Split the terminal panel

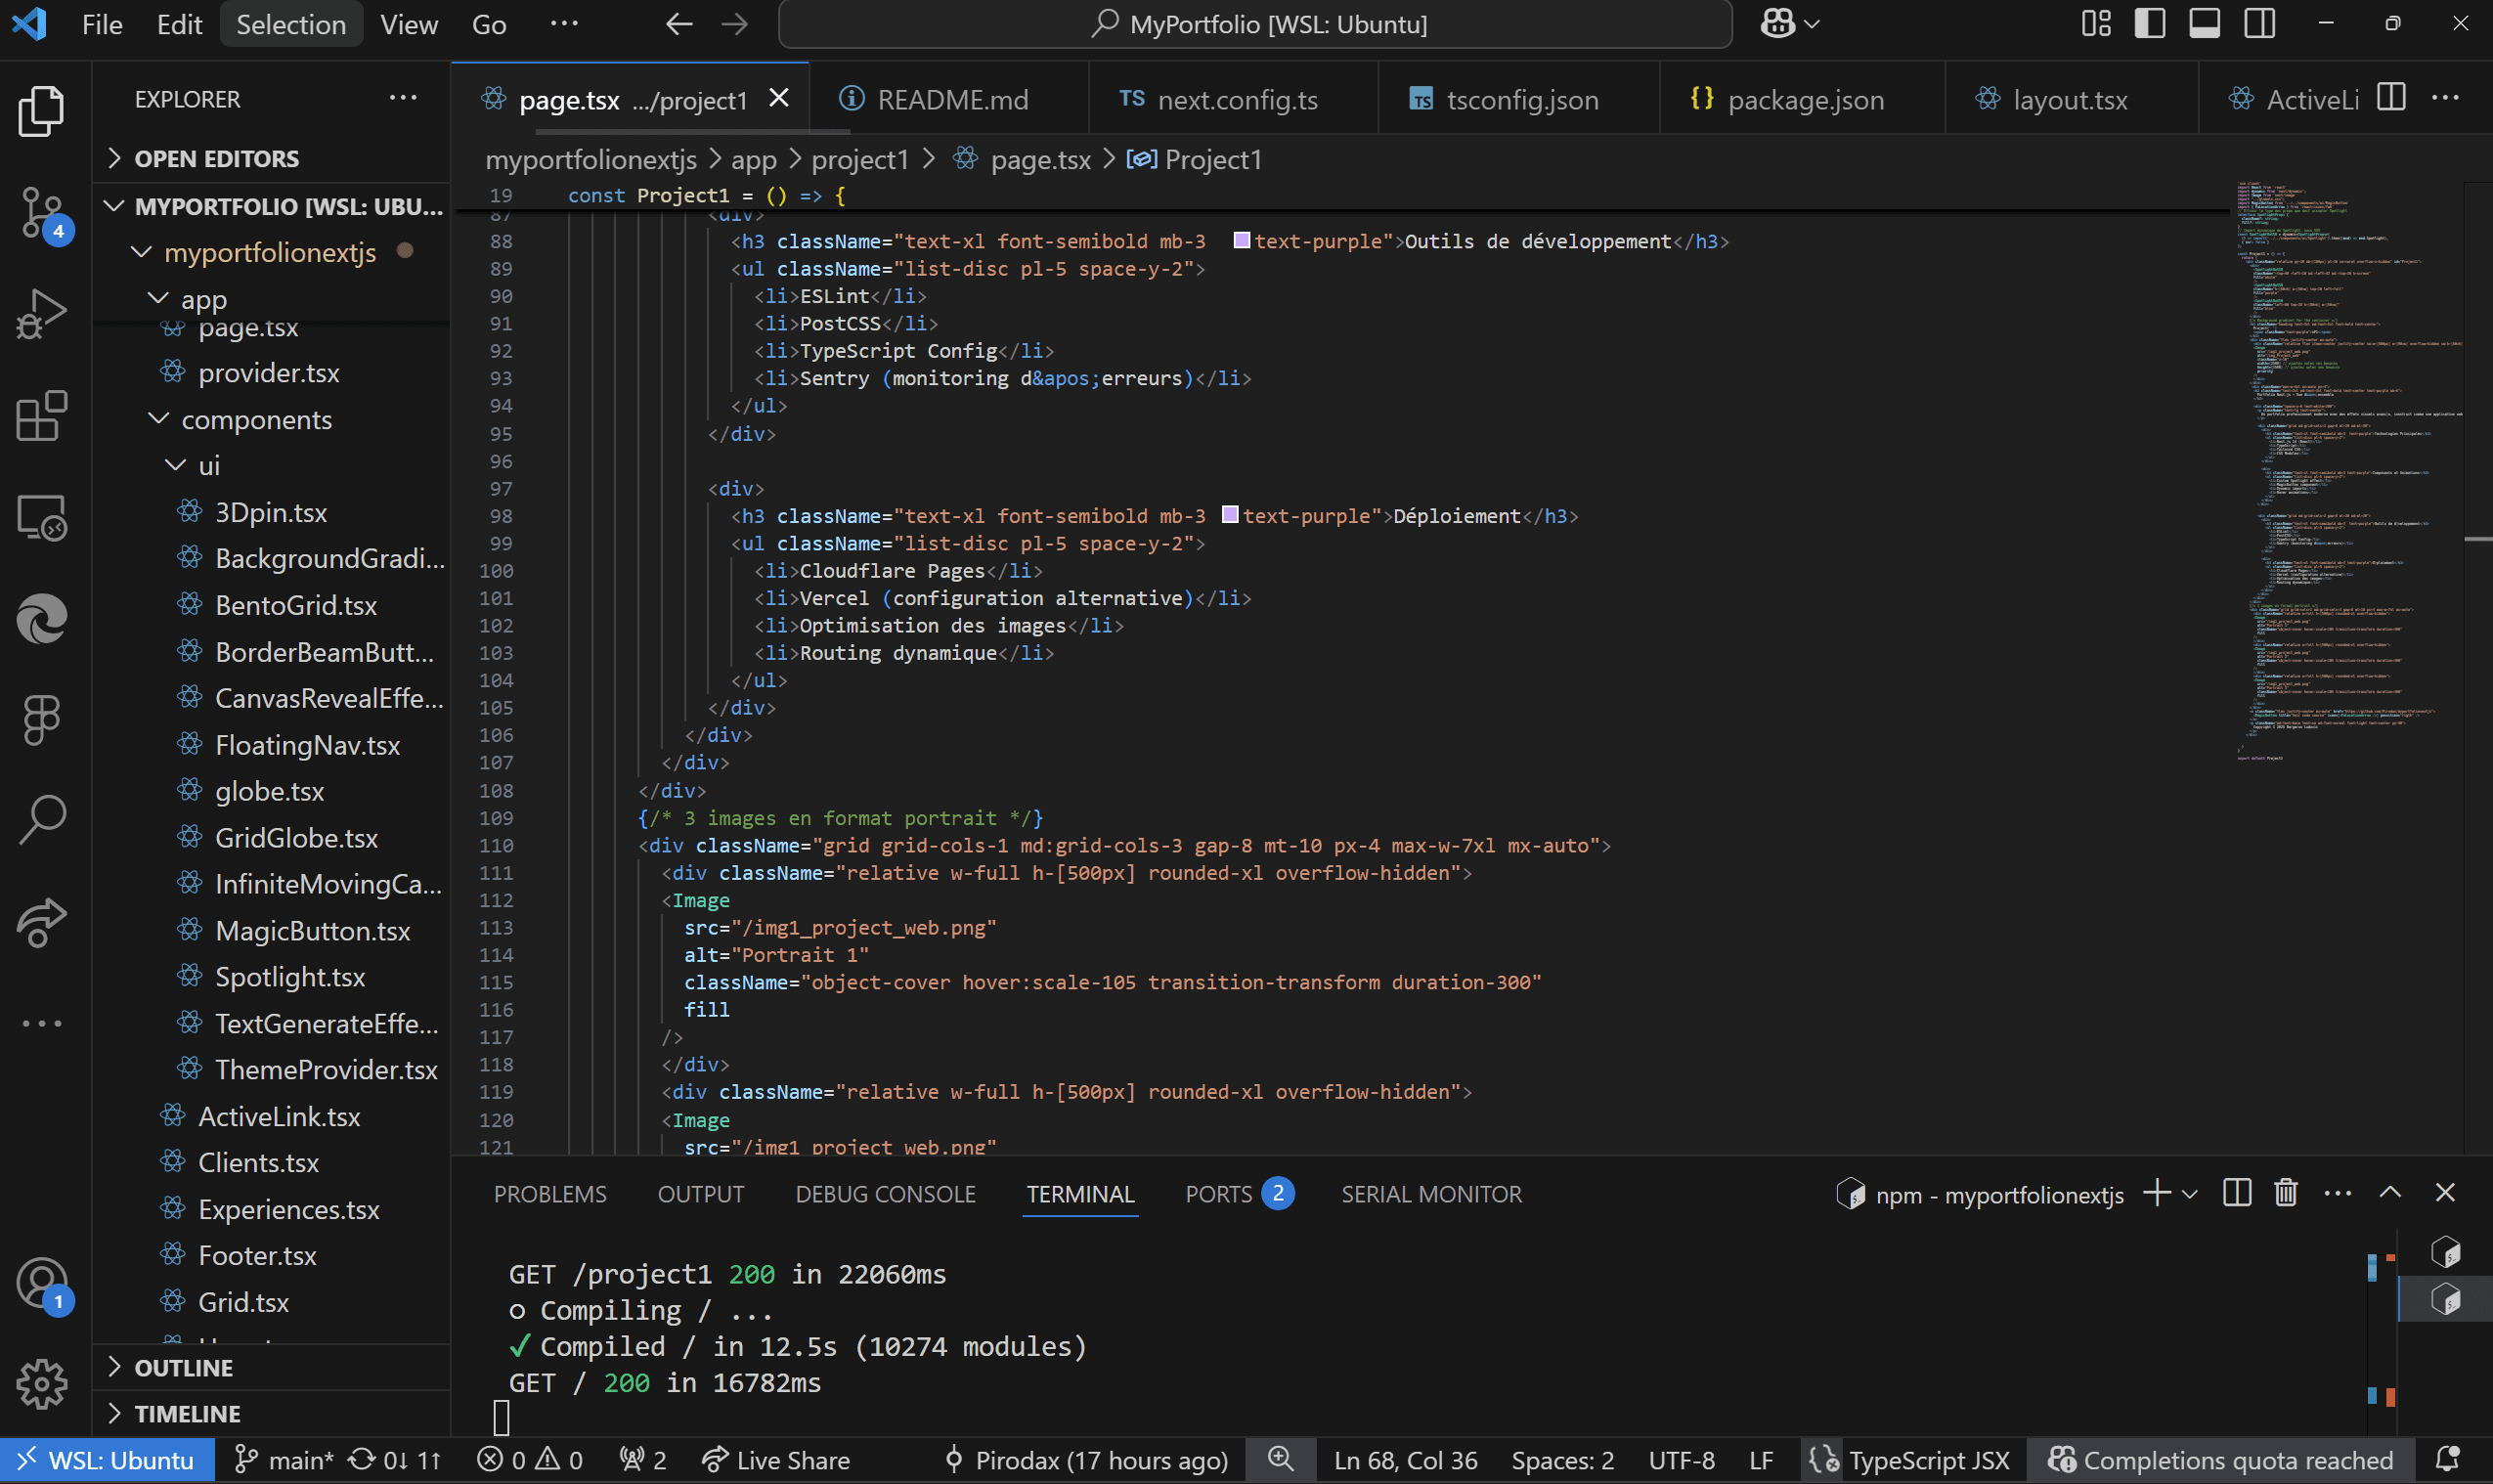point(2236,1193)
